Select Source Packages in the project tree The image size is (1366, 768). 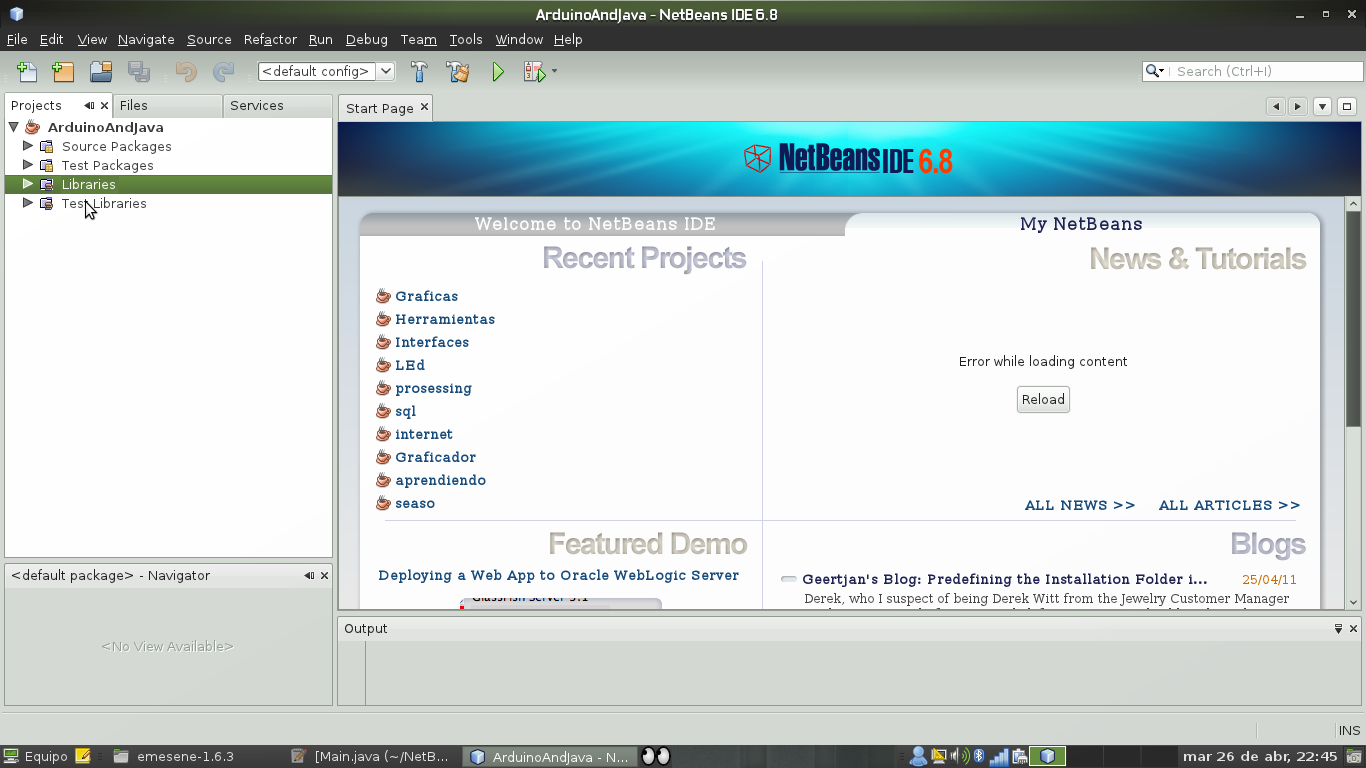point(116,146)
